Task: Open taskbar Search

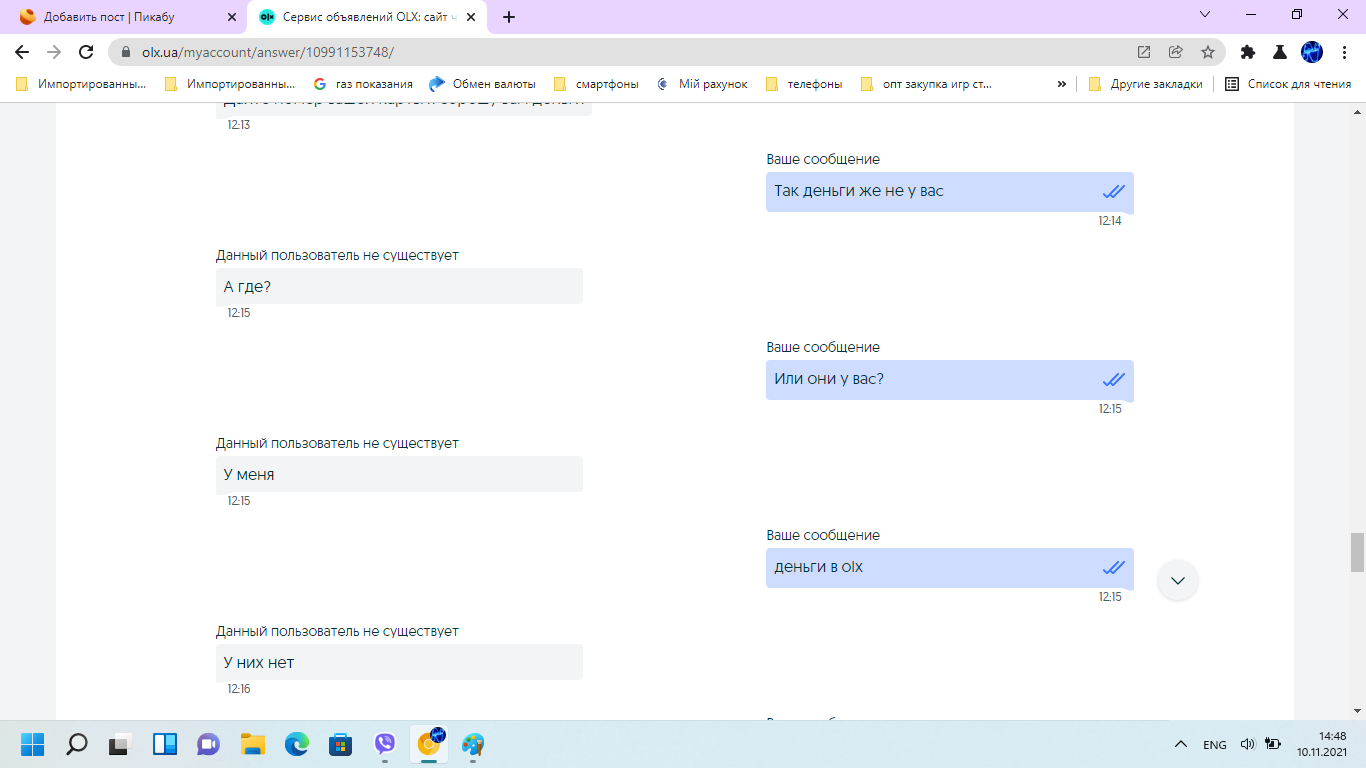Action: pyautogui.click(x=77, y=744)
